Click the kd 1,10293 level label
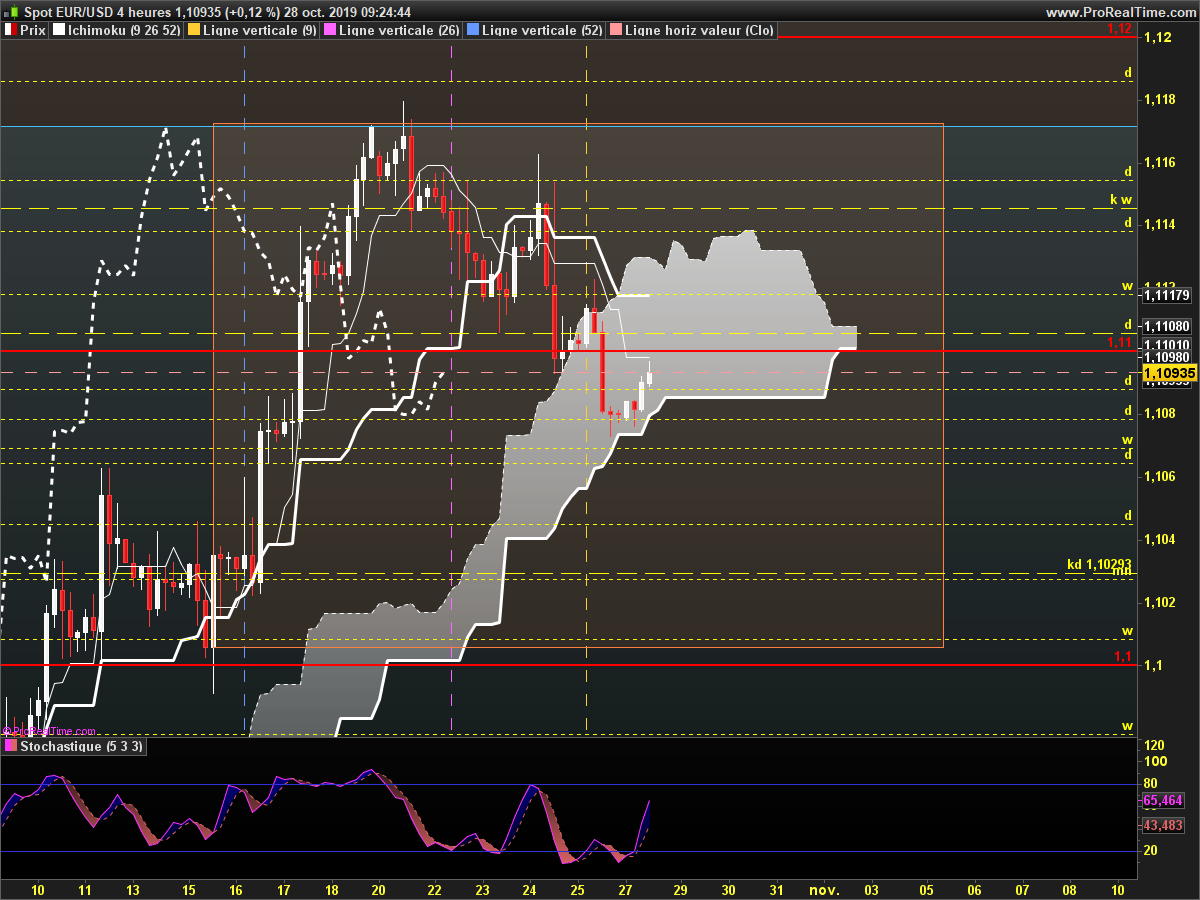 pos(1099,565)
